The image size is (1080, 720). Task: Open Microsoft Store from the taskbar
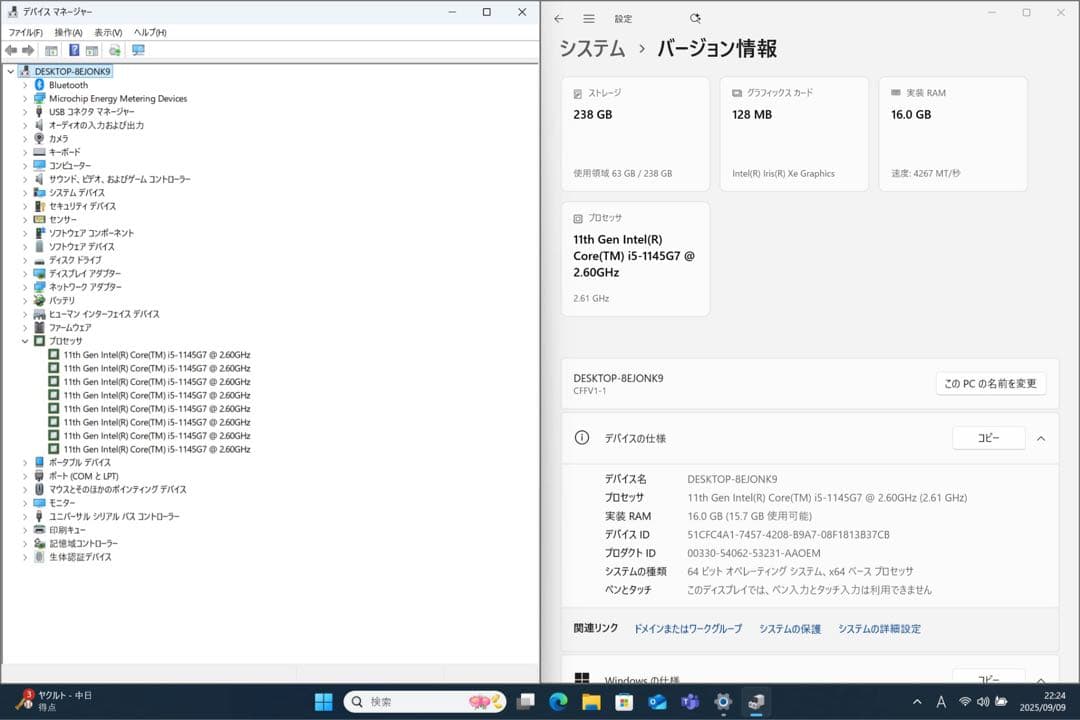tap(624, 701)
